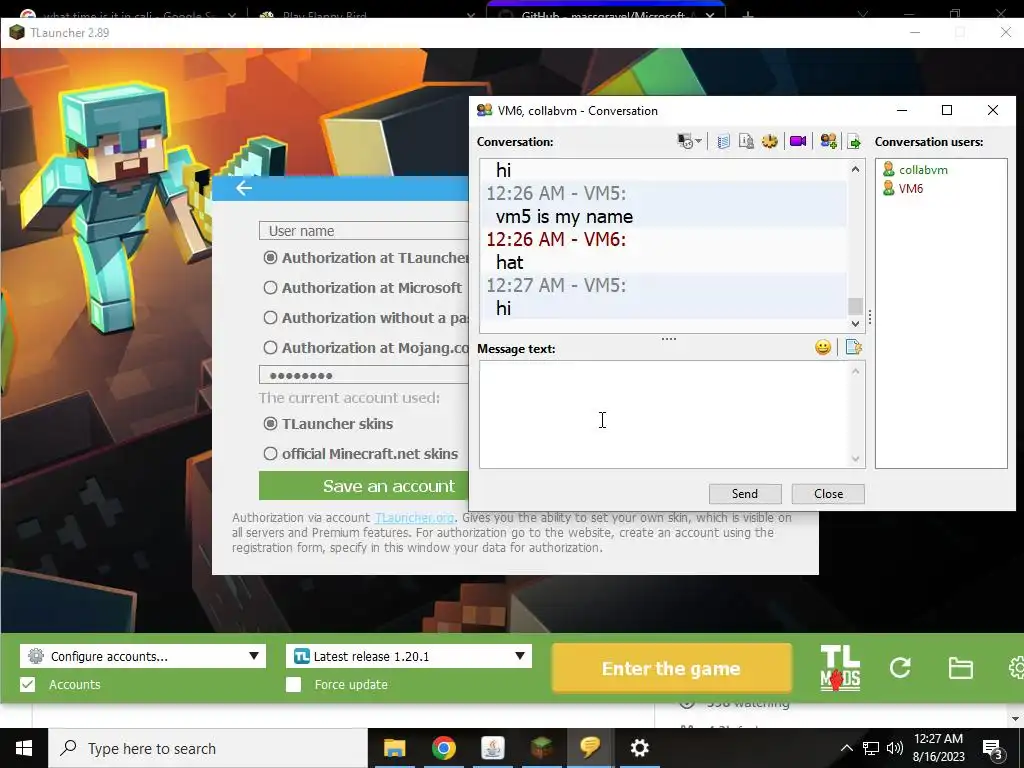This screenshot has height=768, width=1024.
Task: Open the TLauncher.org link
Action: tap(415, 518)
